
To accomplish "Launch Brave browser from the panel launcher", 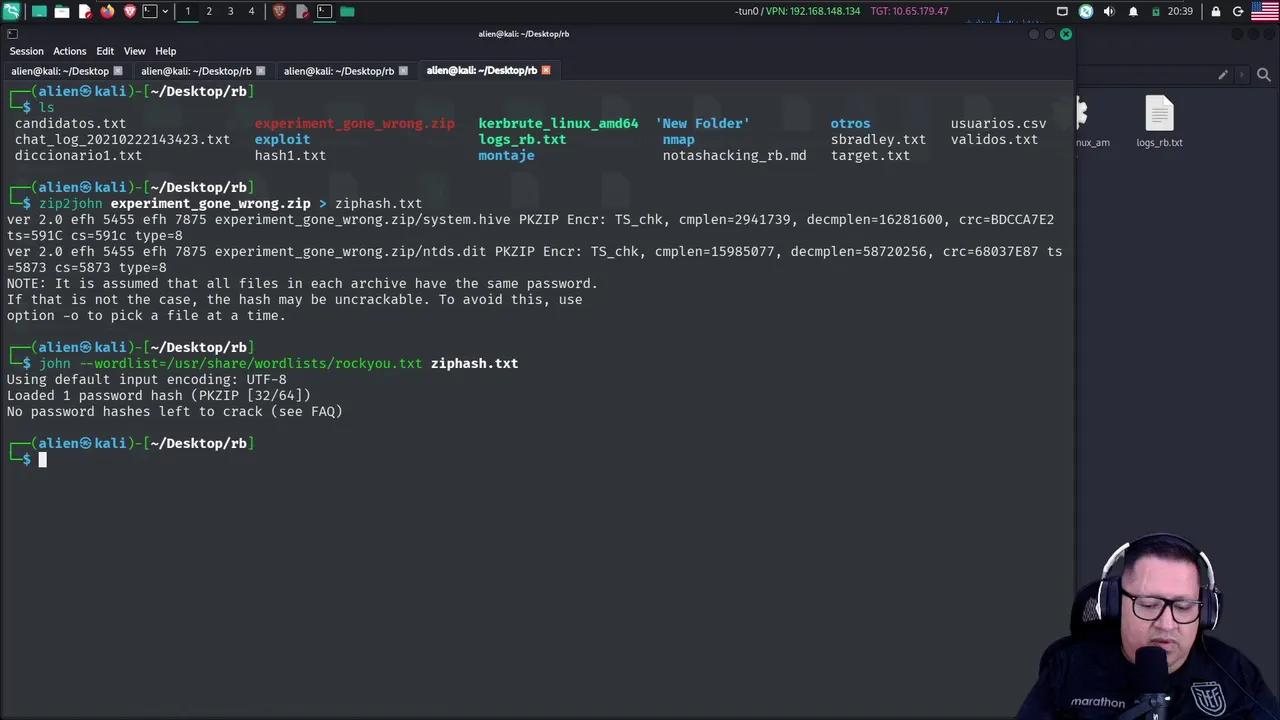I will [130, 11].
